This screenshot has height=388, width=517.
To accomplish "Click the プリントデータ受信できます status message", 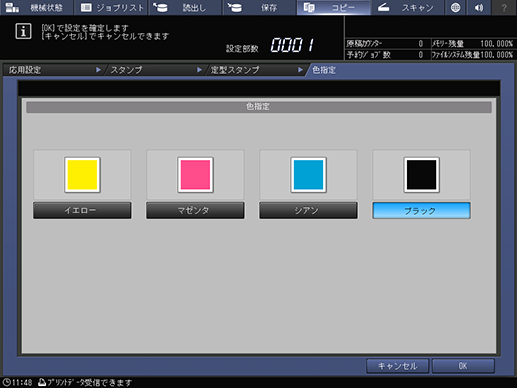I will click(89, 382).
